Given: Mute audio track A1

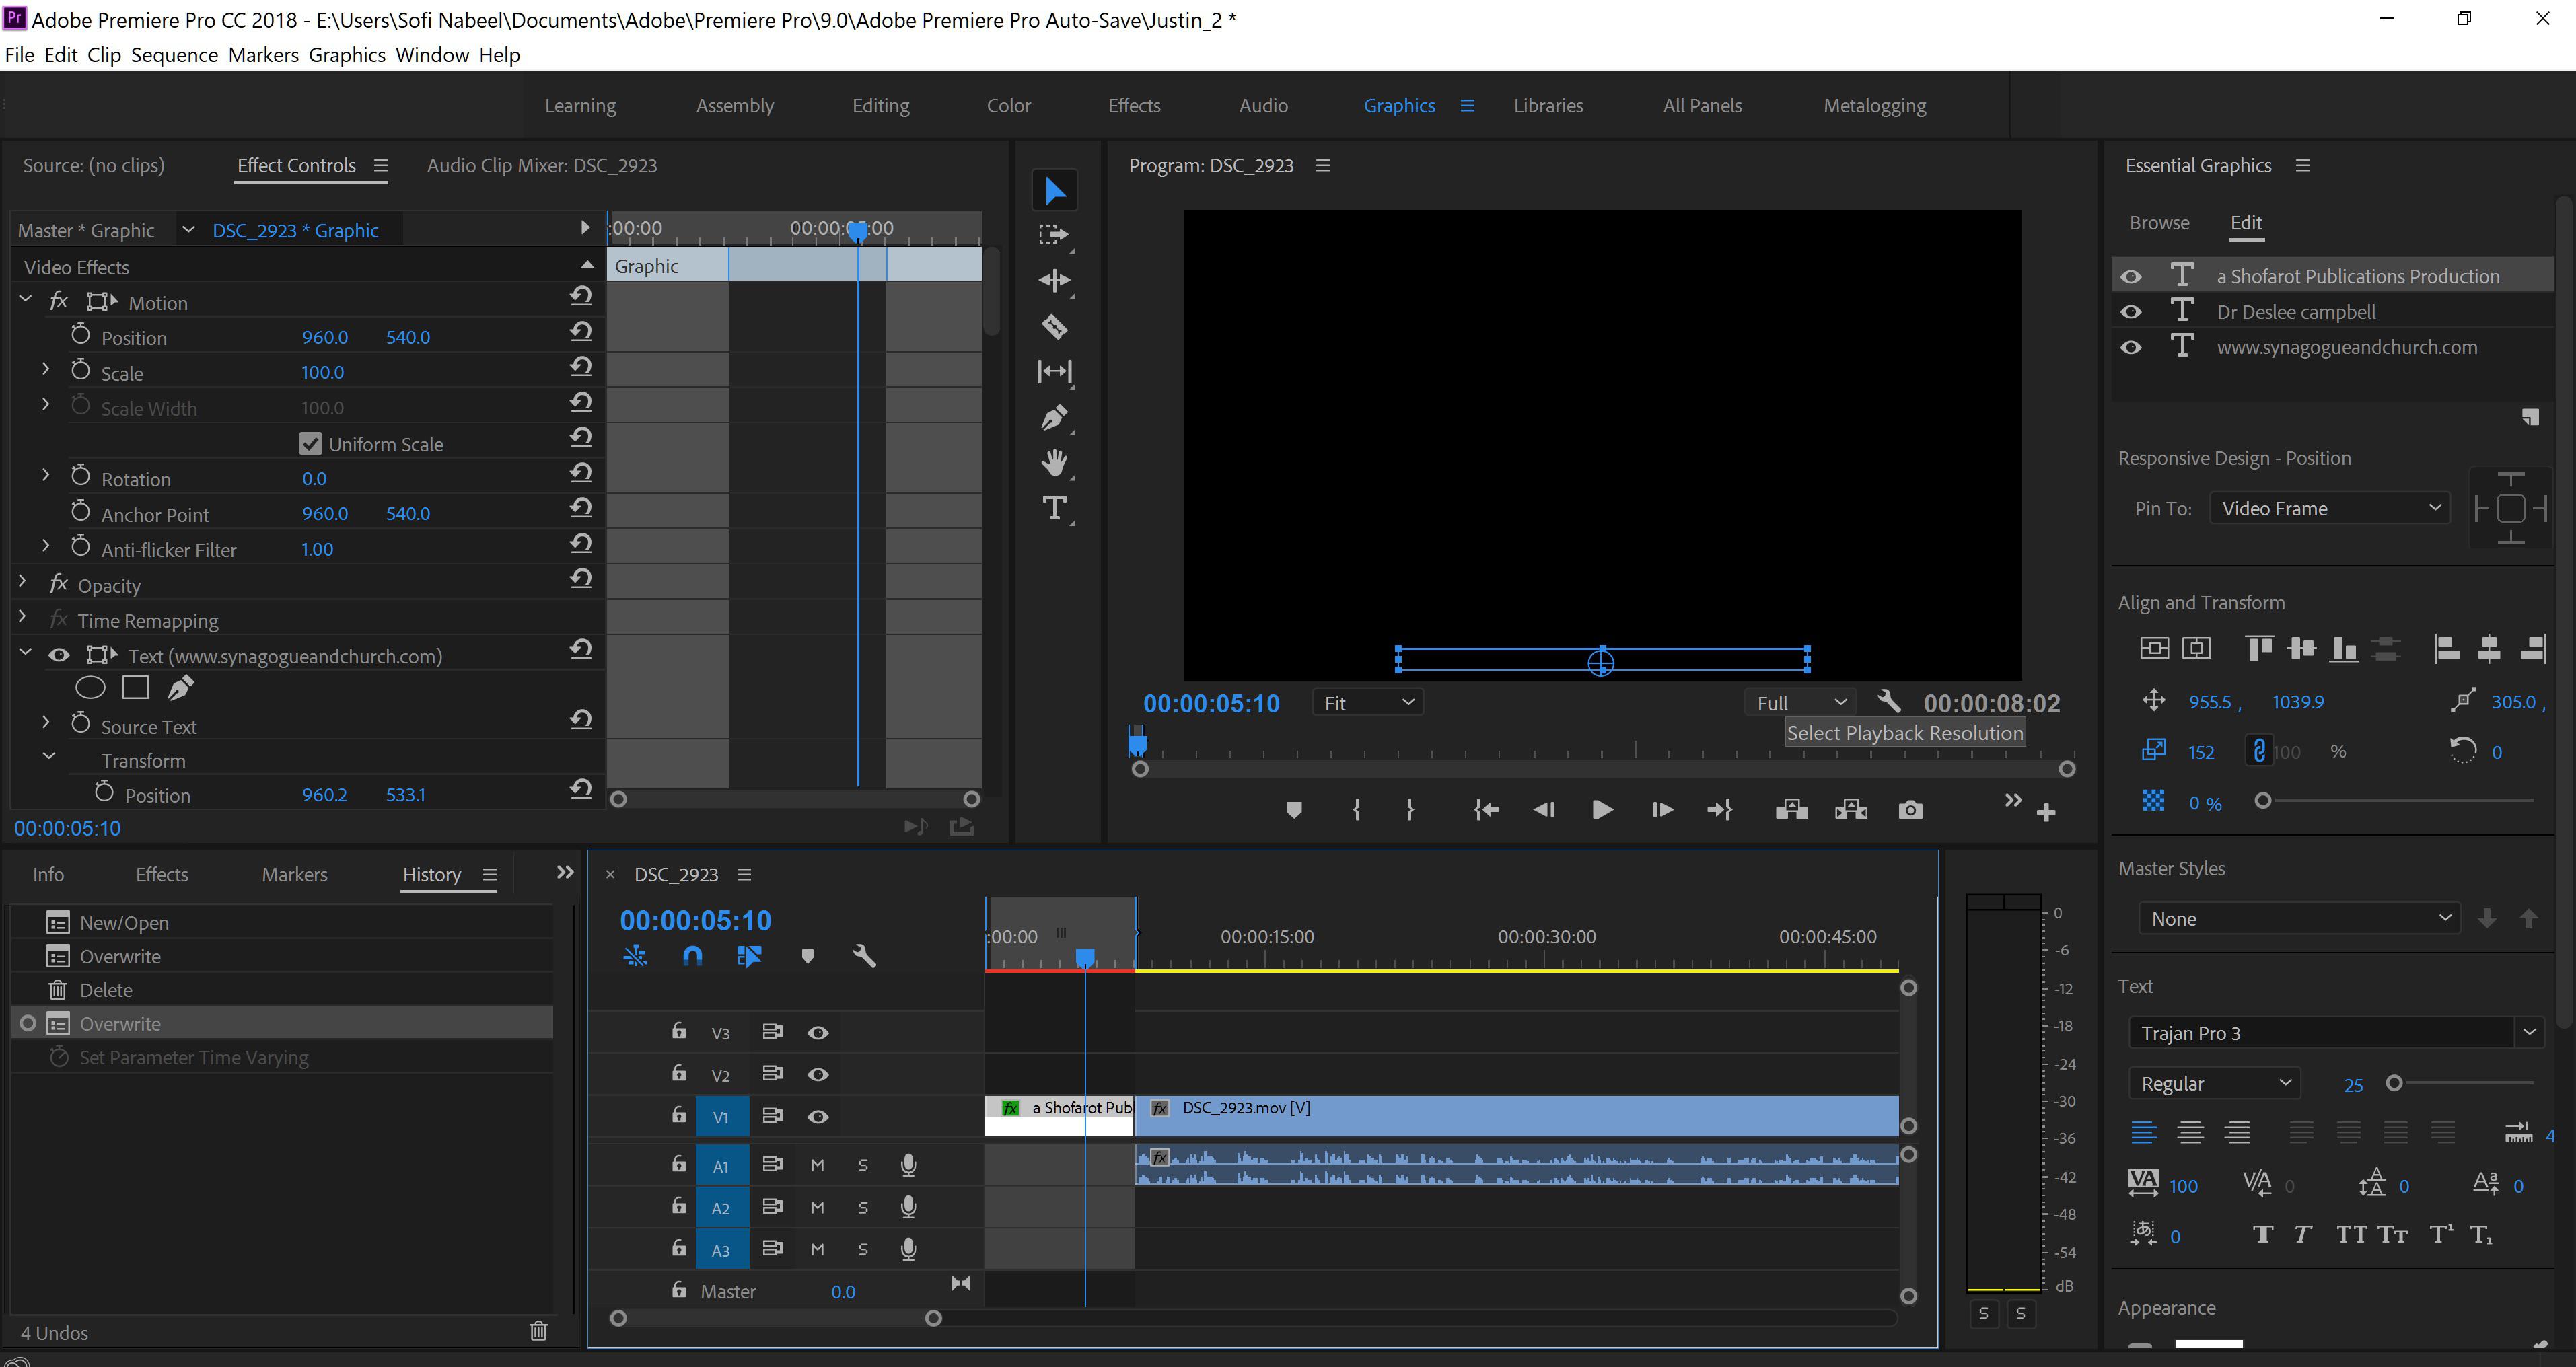Looking at the screenshot, I should (x=817, y=1165).
